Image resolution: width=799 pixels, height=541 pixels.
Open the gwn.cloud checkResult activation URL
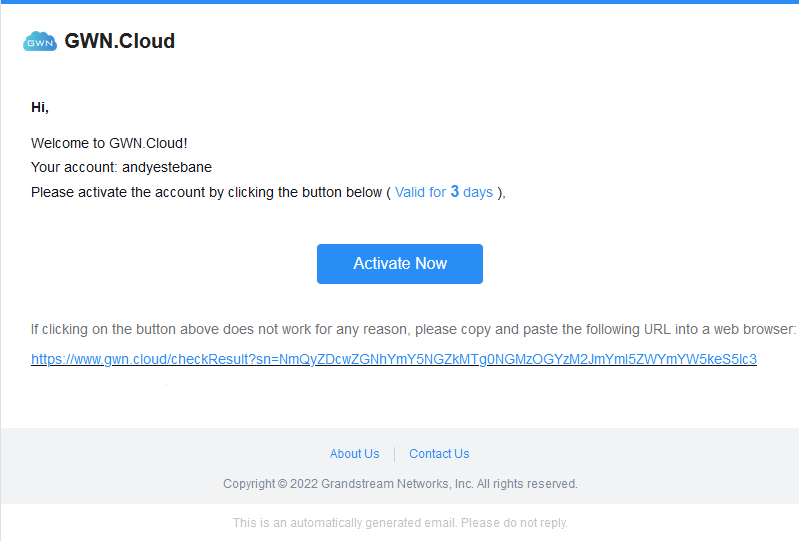(393, 360)
